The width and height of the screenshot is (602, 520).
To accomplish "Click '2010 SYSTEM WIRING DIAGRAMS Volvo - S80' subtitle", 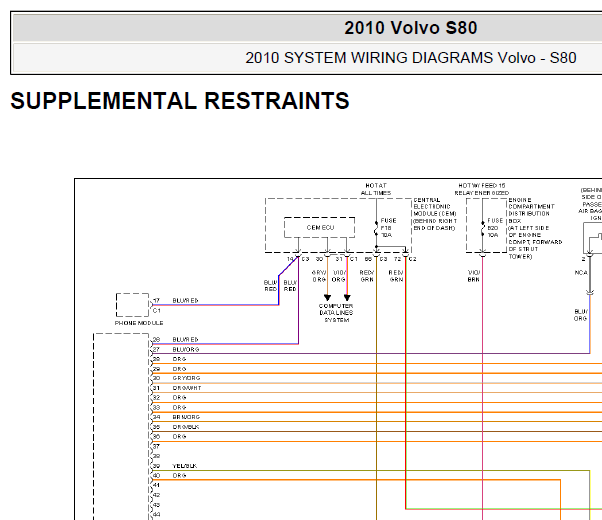I will tap(411, 58).
